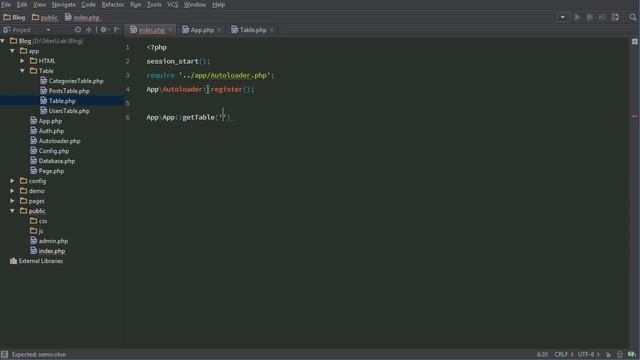Viewport: 640px width, 360px height.
Task: Open the Window menu
Action: 195,4
